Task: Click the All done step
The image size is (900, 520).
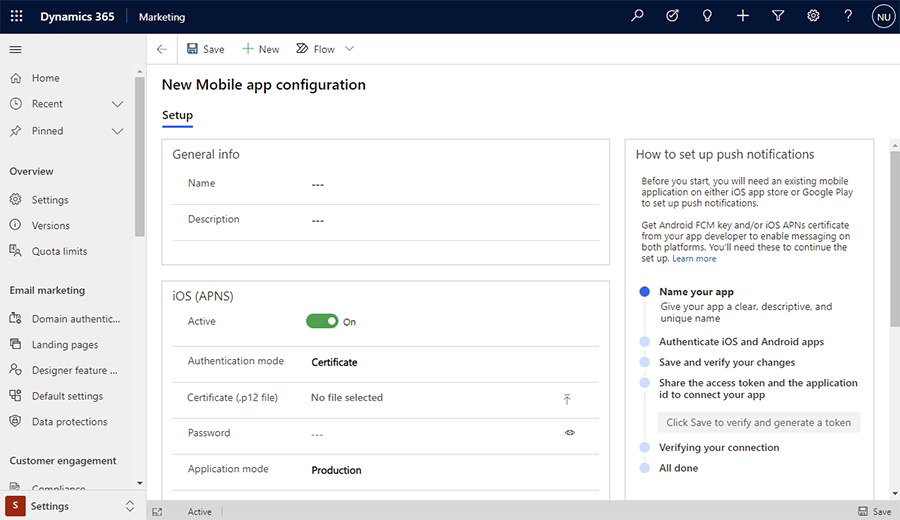Action: coord(678,468)
